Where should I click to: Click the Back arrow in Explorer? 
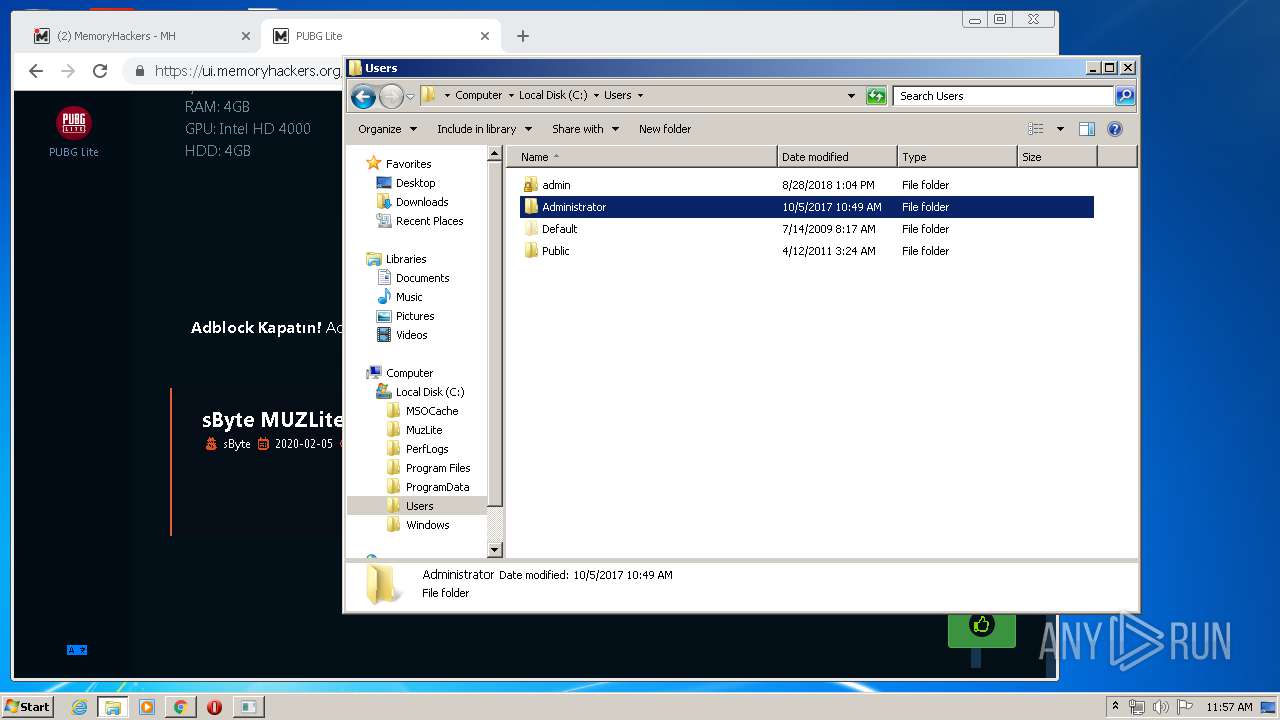pyautogui.click(x=363, y=96)
